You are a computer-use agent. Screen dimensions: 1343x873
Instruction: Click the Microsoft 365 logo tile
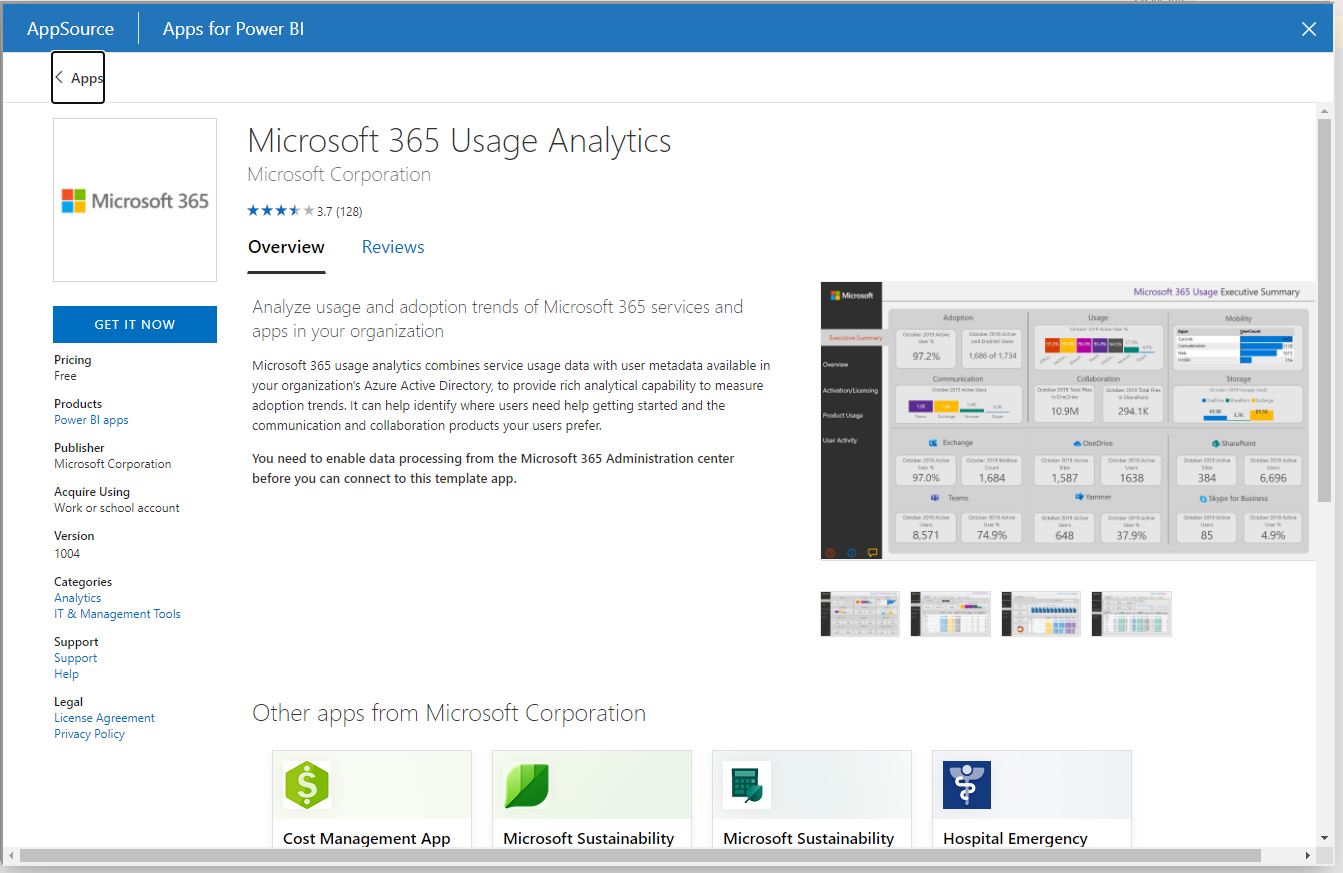click(135, 200)
